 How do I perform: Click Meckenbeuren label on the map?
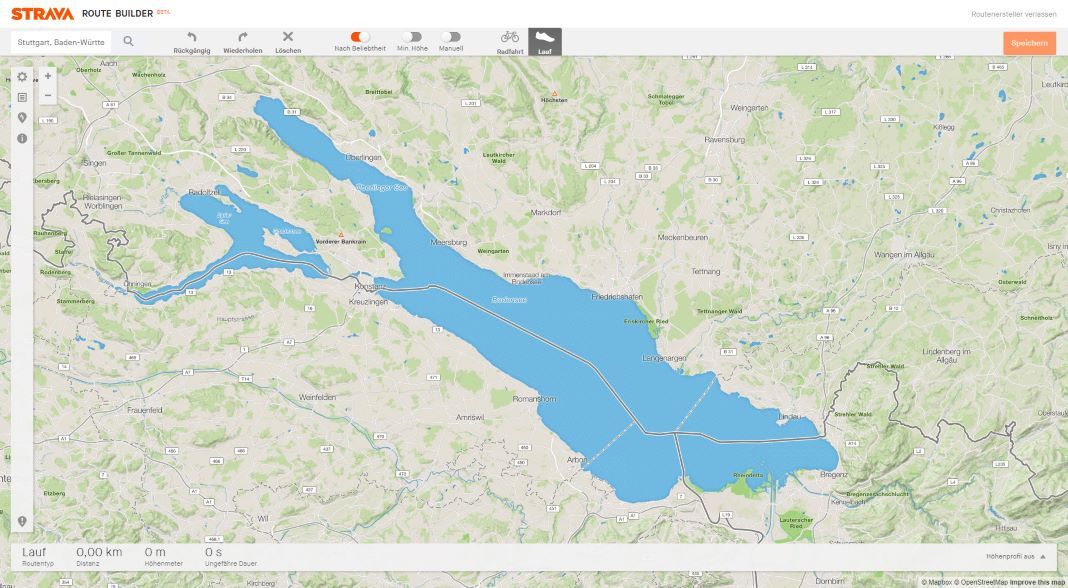tap(682, 238)
